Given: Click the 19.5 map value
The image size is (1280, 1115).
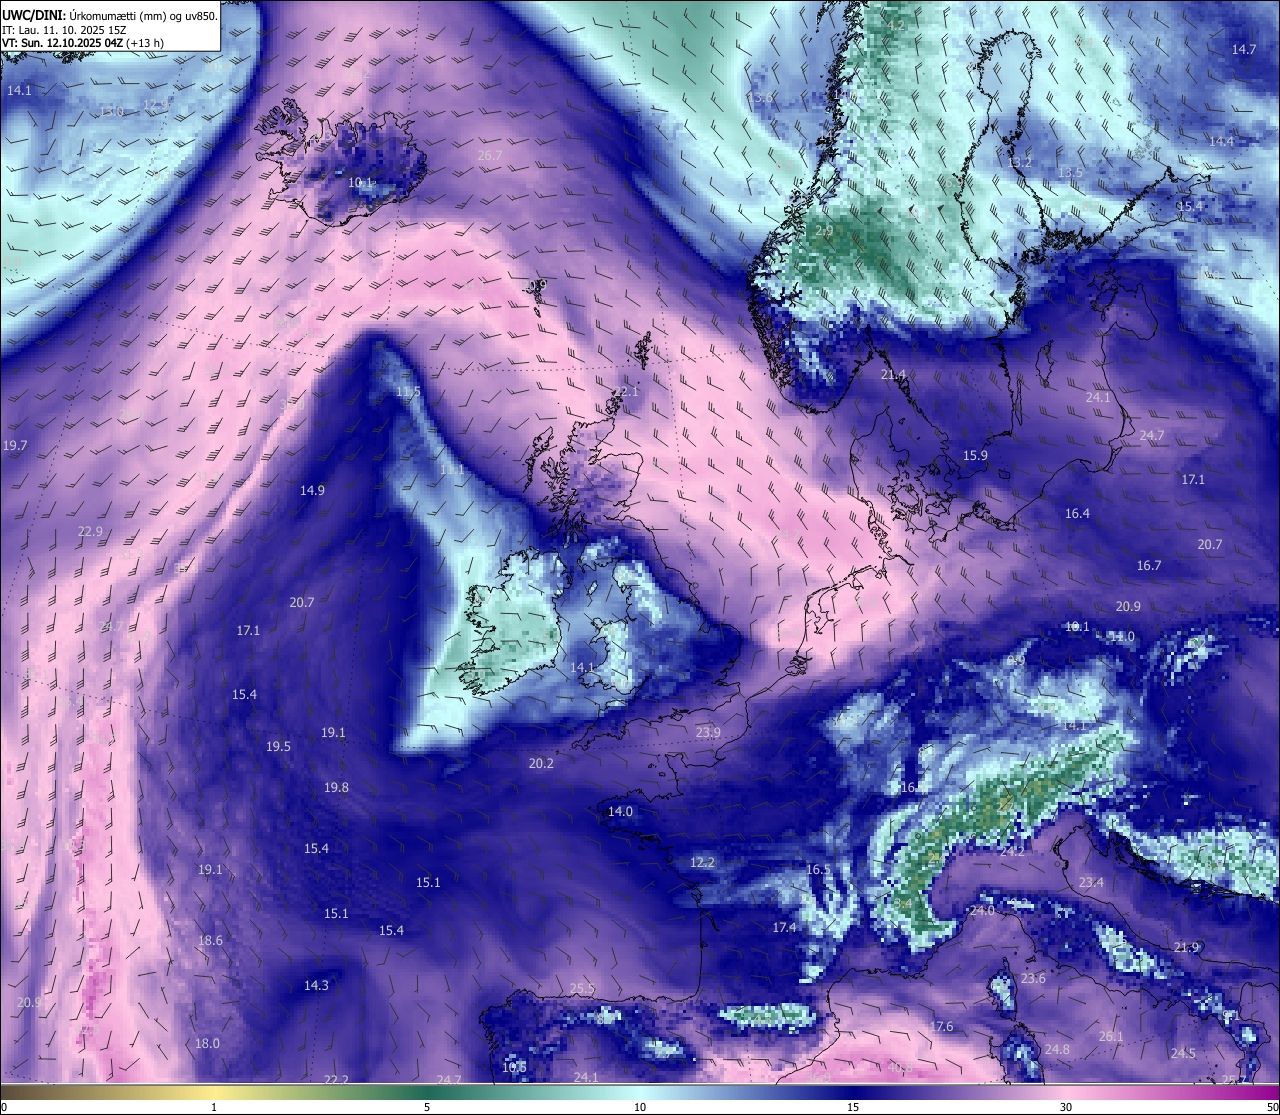Looking at the screenshot, I should point(278,746).
